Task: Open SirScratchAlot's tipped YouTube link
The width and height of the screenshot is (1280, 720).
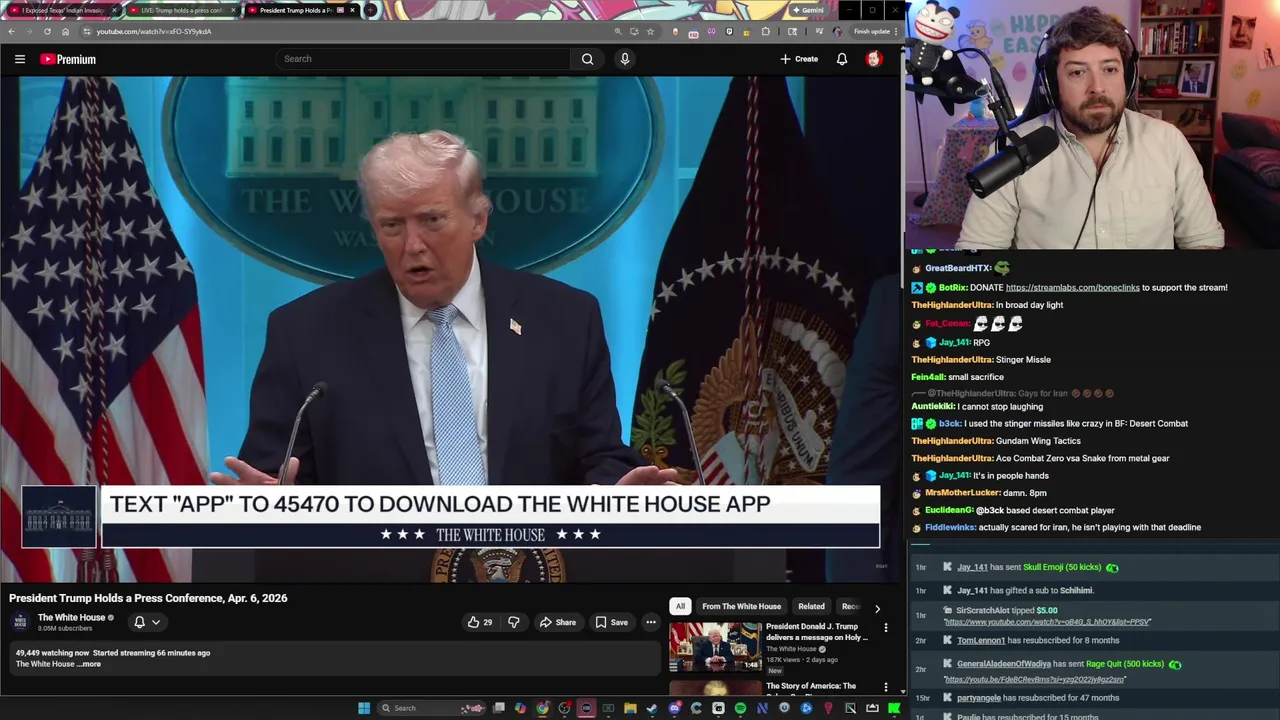Action: (1047, 622)
